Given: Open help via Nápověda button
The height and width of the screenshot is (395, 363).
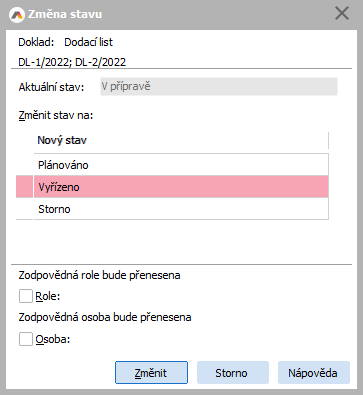Looking at the screenshot, I should pyautogui.click(x=314, y=373).
